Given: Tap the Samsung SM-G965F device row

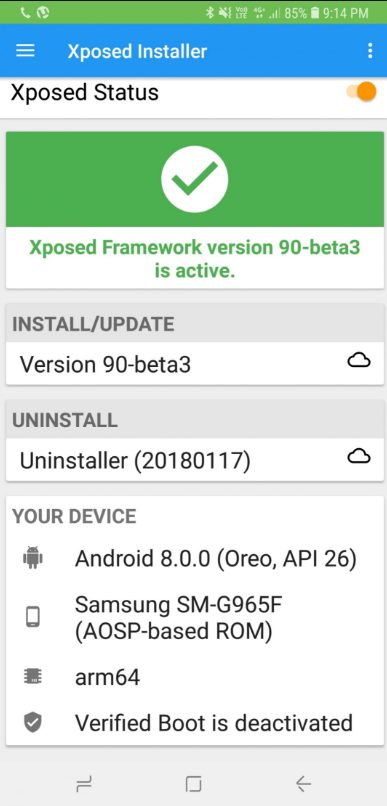Looking at the screenshot, I should point(195,618).
